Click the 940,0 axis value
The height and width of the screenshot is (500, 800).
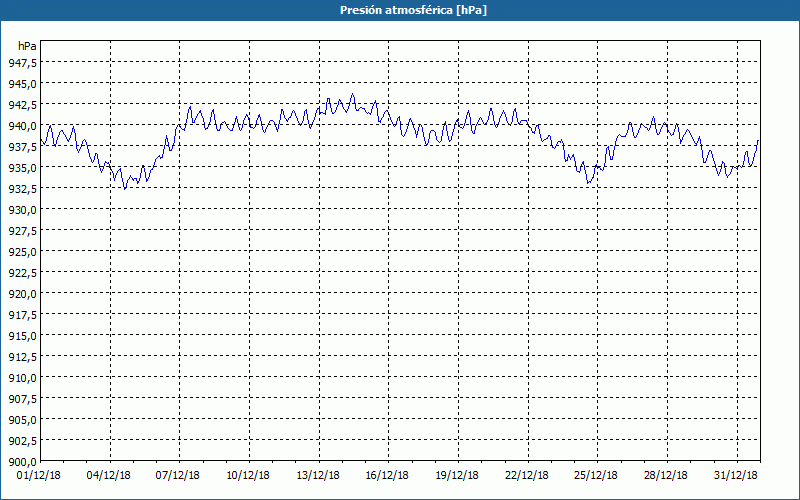tap(22, 126)
